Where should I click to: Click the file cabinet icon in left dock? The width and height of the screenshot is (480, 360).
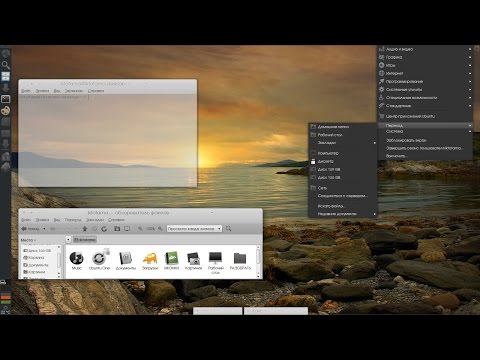tap(6, 76)
